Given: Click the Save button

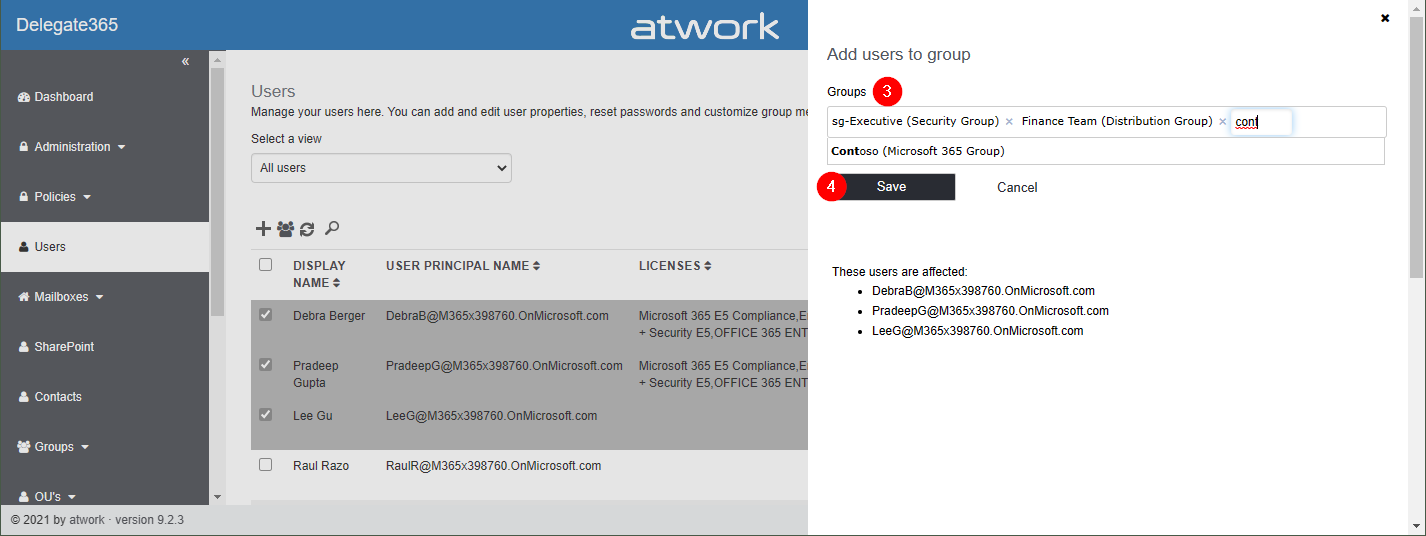Looking at the screenshot, I should click(891, 187).
